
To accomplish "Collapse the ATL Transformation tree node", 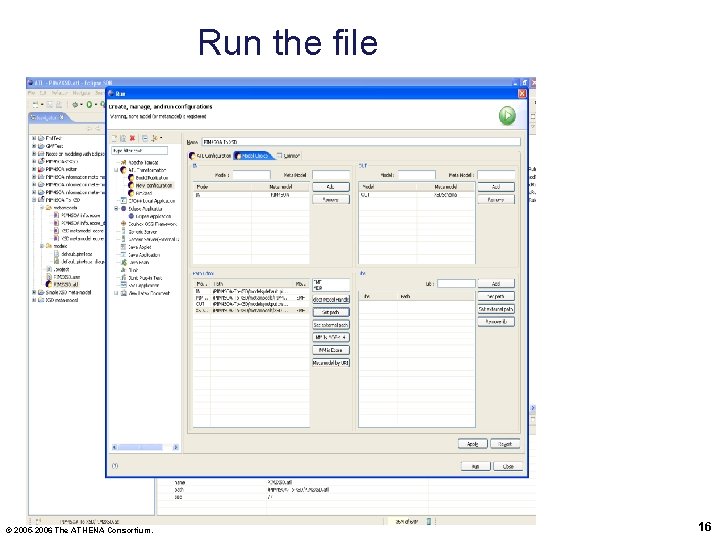I will [x=116, y=170].
